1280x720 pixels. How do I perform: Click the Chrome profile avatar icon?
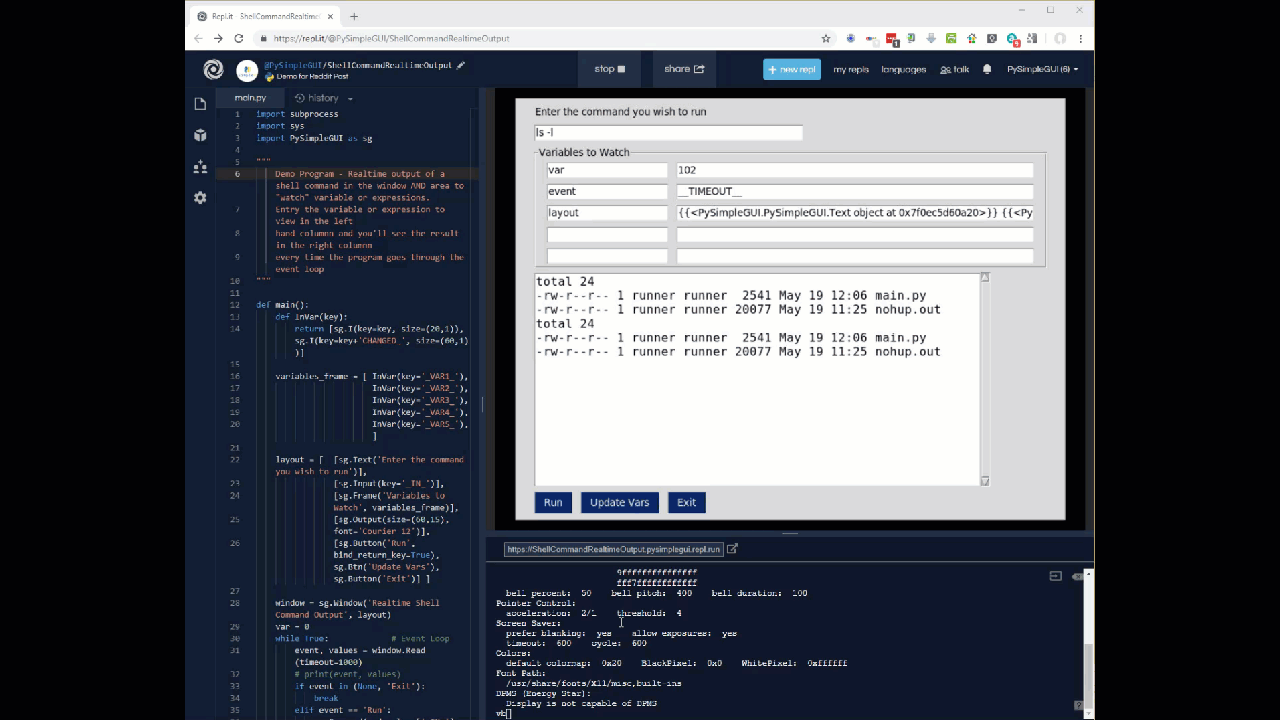pos(1060,38)
